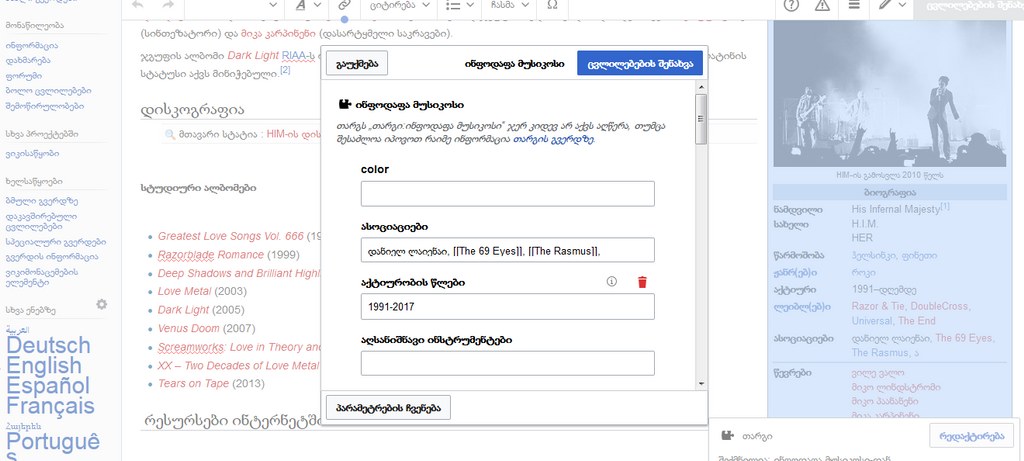Open Razorblade Romance album link
Viewport: 1024px width, 461px height.
(x=210, y=254)
